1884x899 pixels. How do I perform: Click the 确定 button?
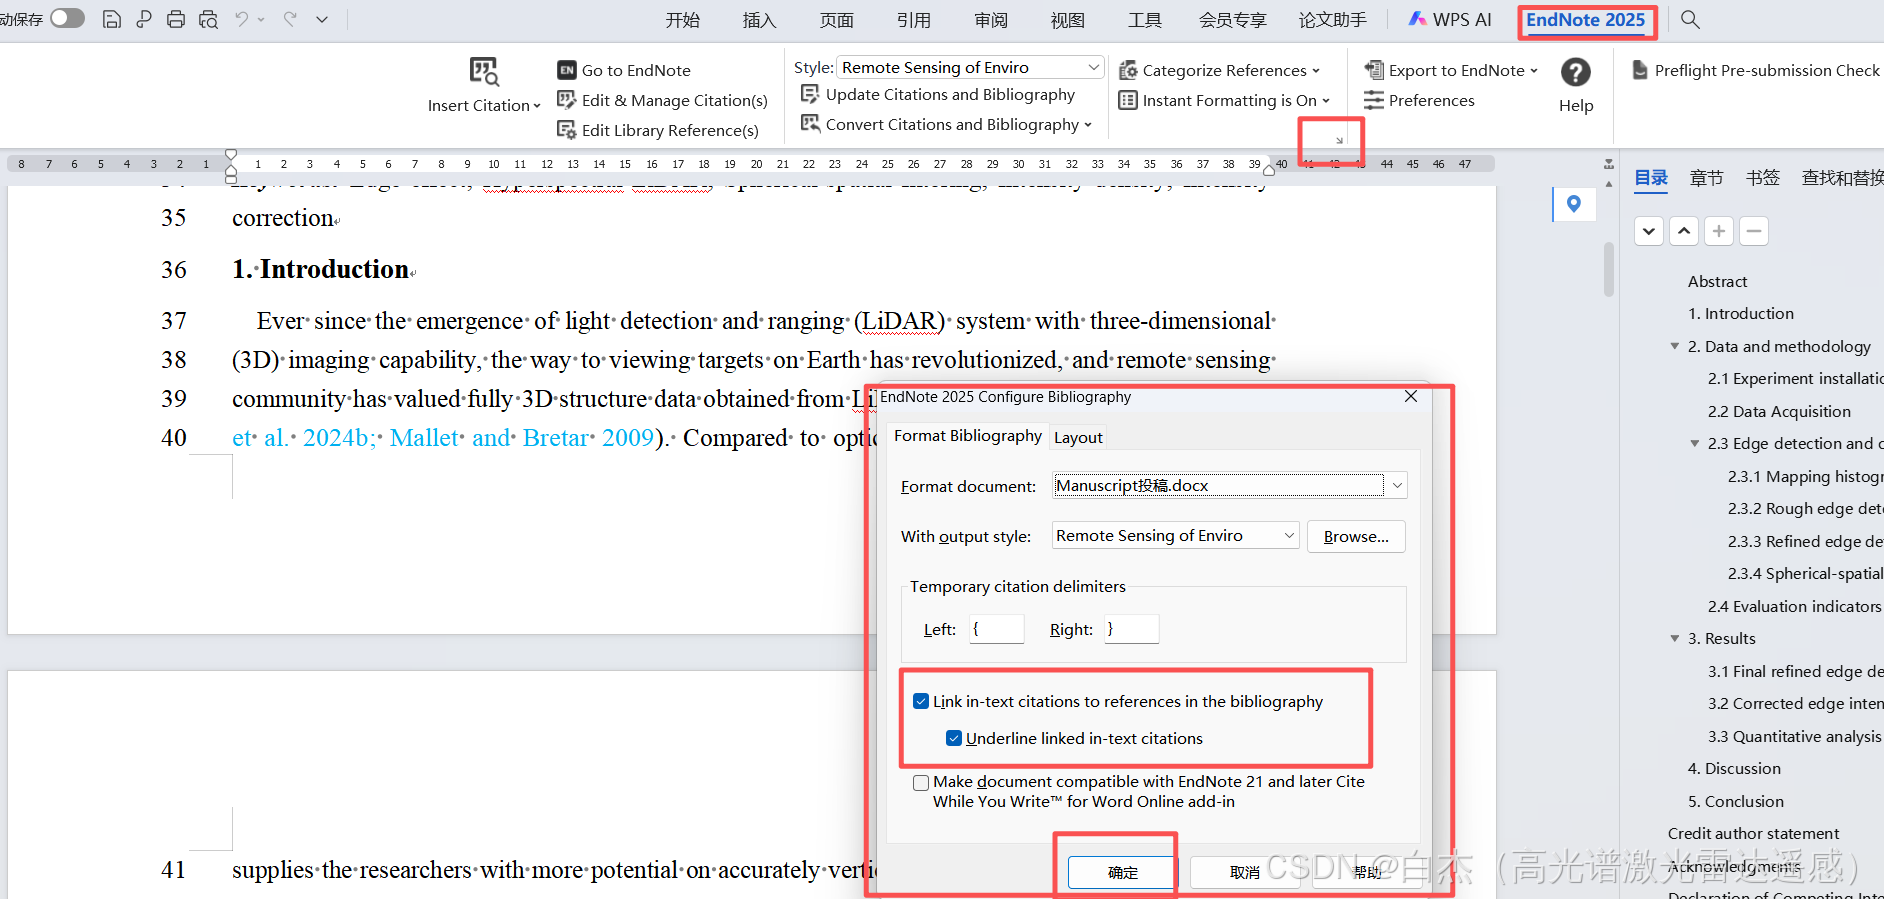pos(1122,872)
